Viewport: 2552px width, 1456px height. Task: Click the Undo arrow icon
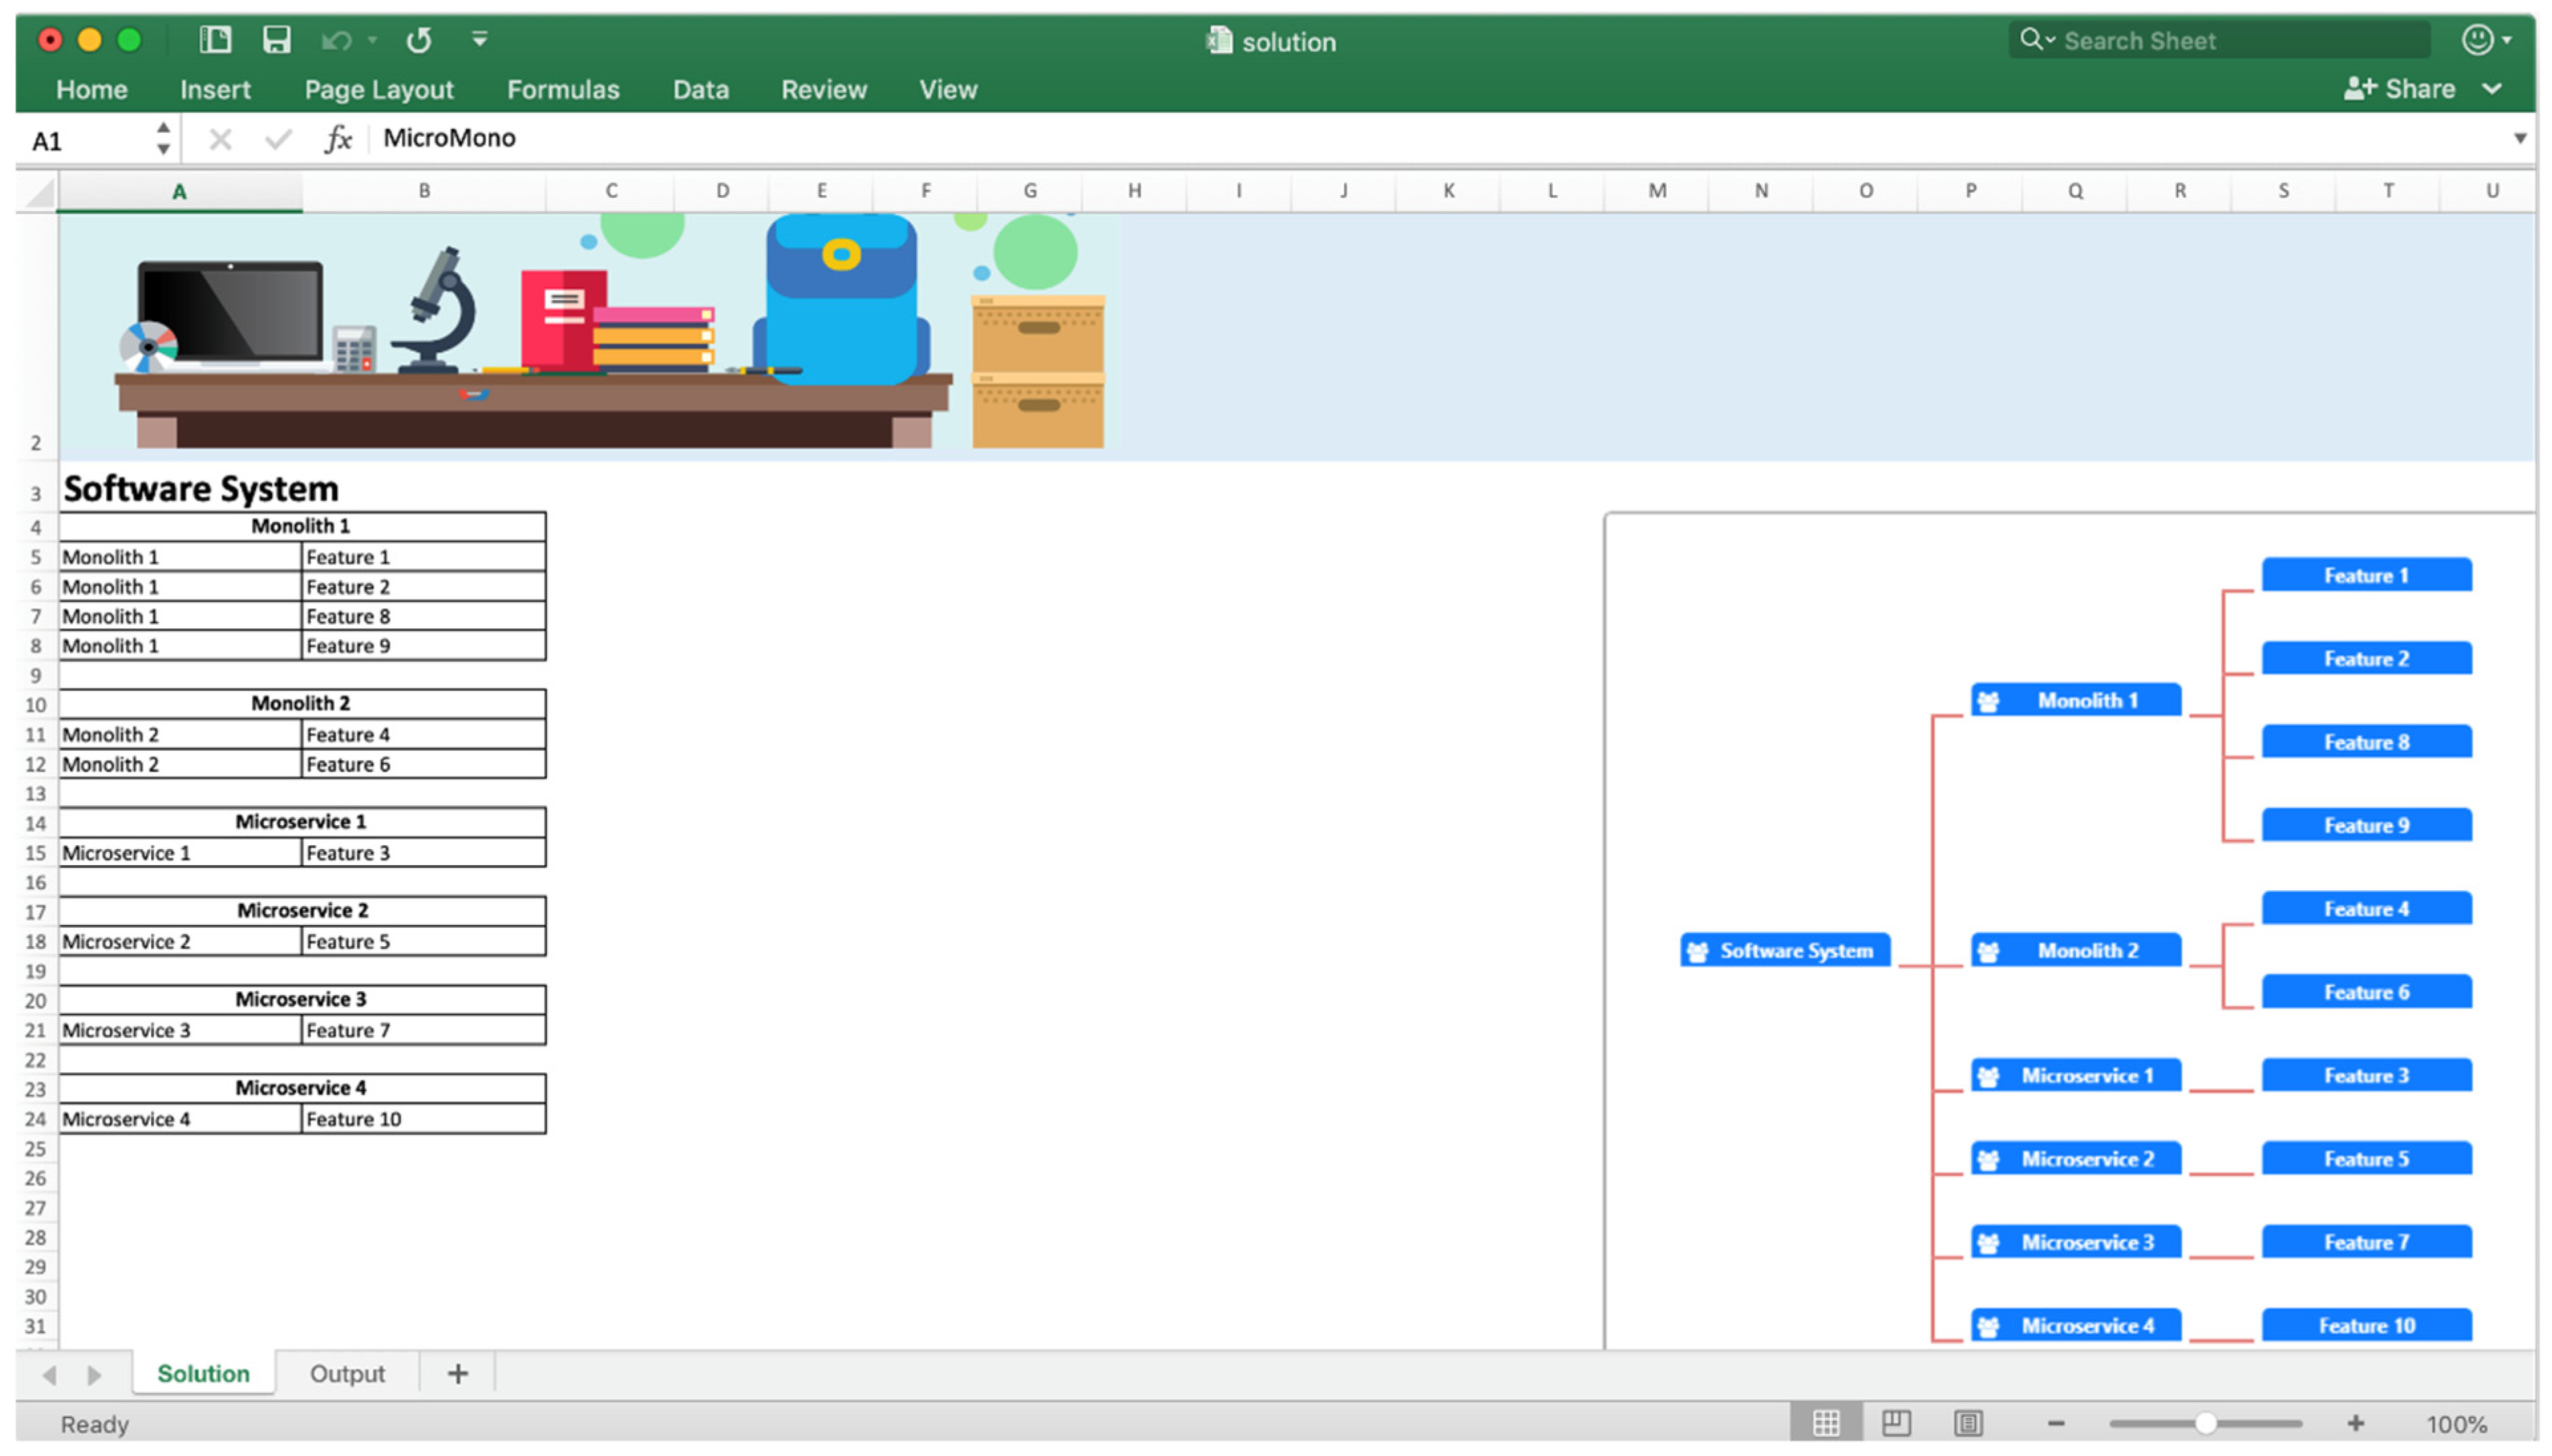click(336, 40)
